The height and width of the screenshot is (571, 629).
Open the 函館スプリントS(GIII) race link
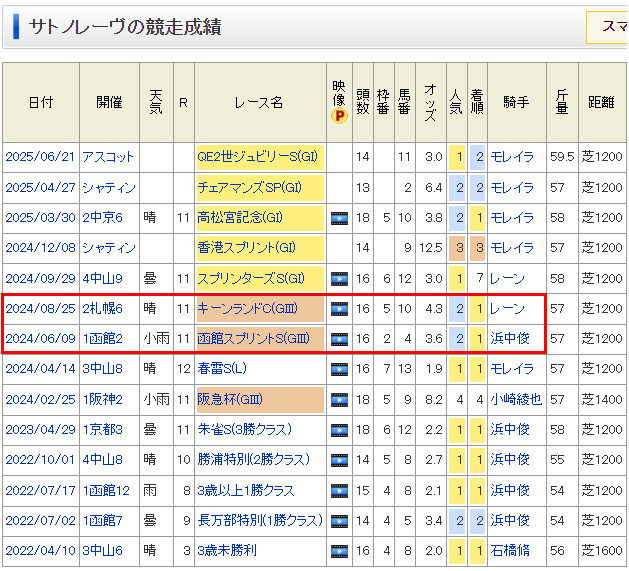click(254, 339)
